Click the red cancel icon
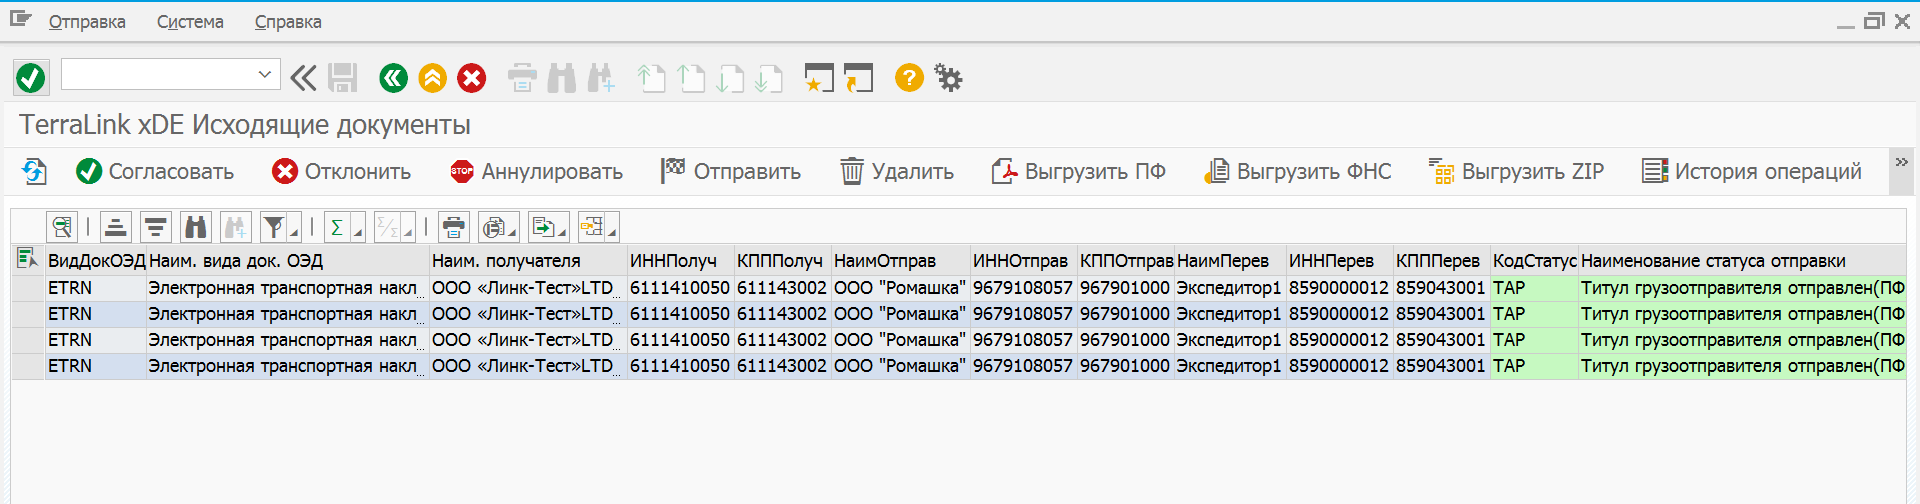 tap(471, 78)
